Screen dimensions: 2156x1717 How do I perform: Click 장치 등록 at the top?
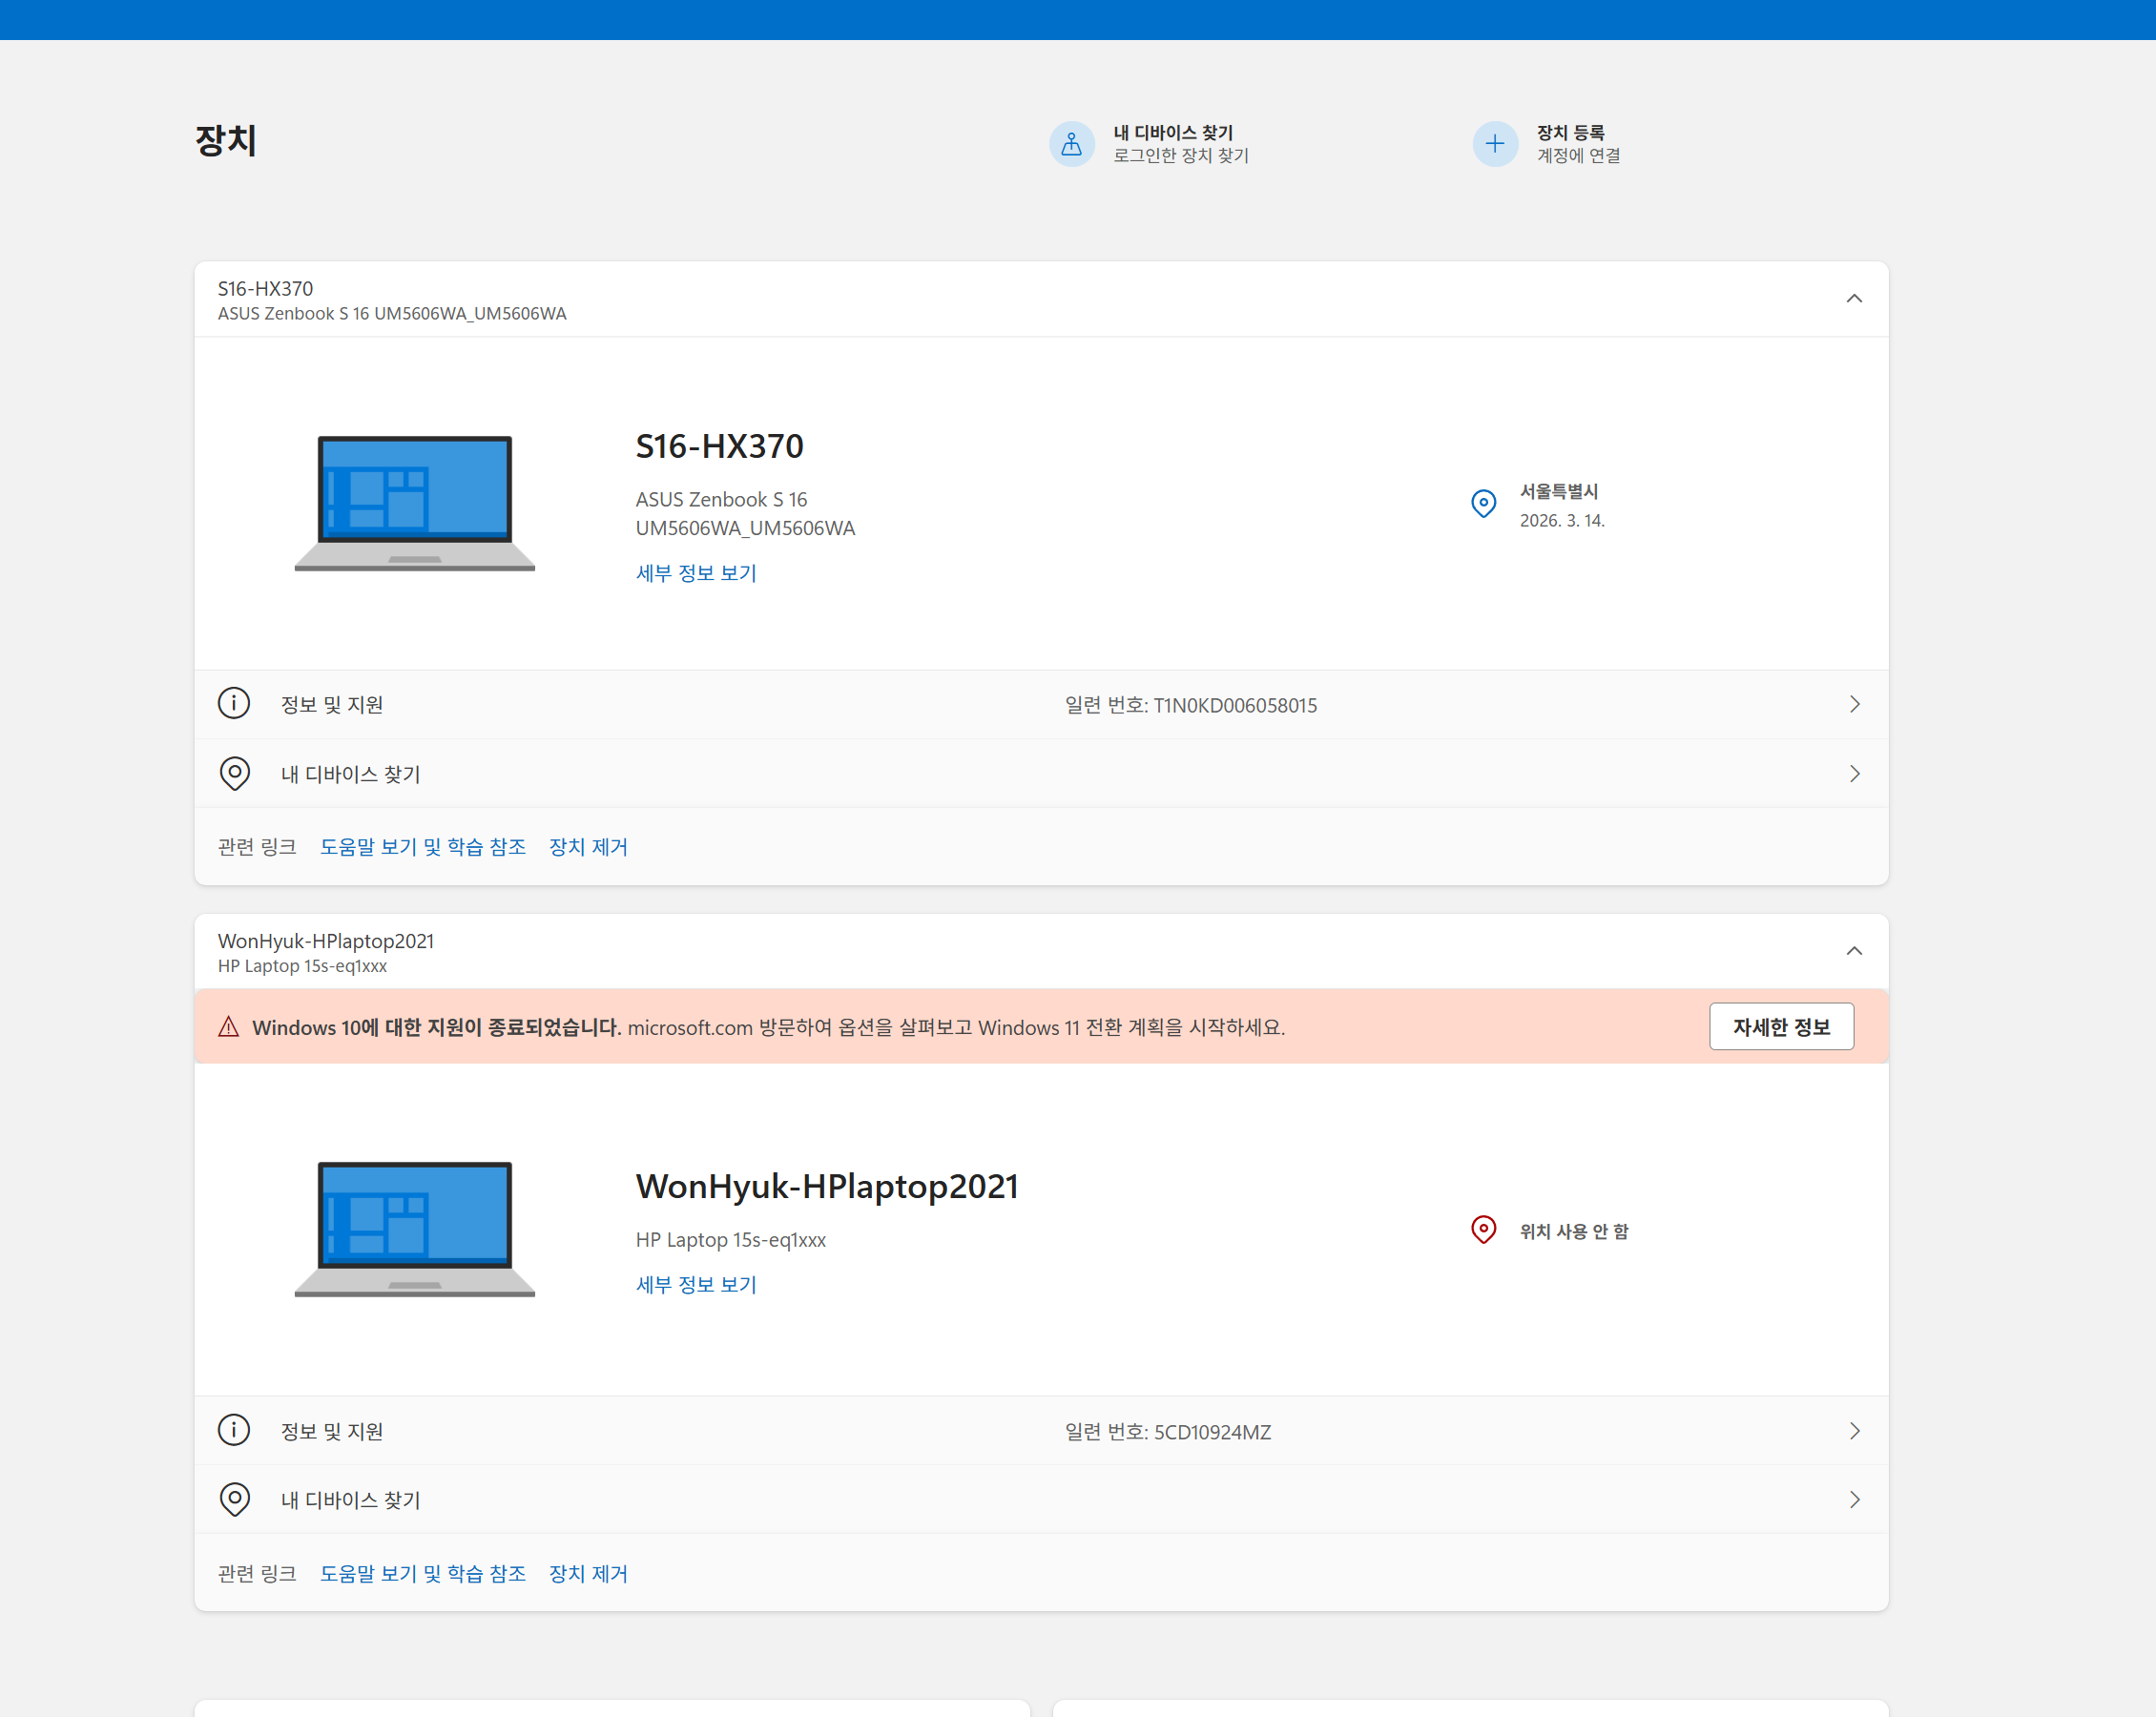tap(1570, 133)
